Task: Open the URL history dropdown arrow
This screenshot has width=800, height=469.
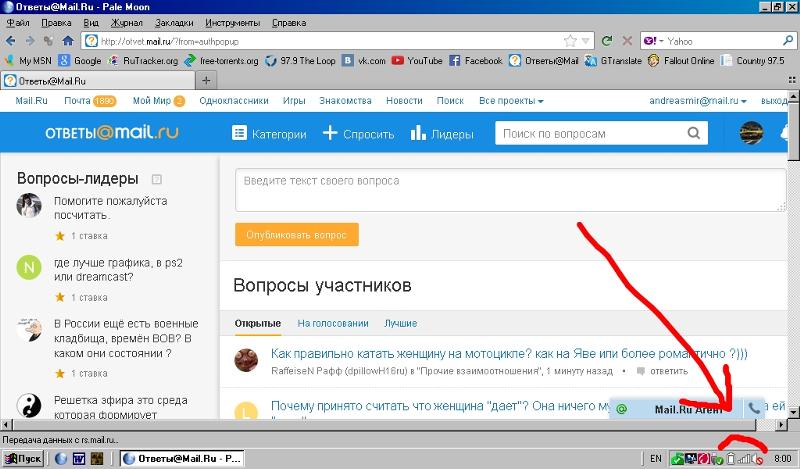Action: click(x=586, y=41)
